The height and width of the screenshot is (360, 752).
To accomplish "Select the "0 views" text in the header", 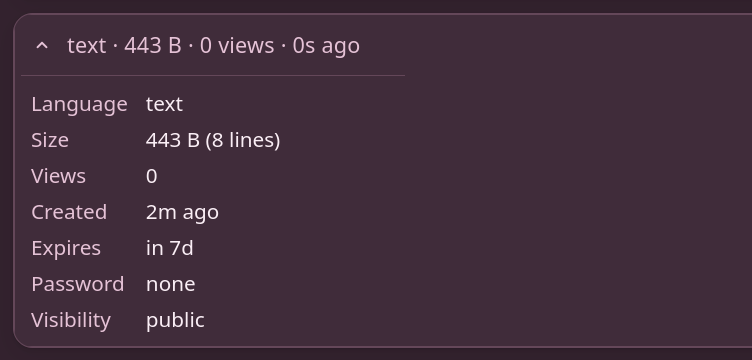I will 237,46.
